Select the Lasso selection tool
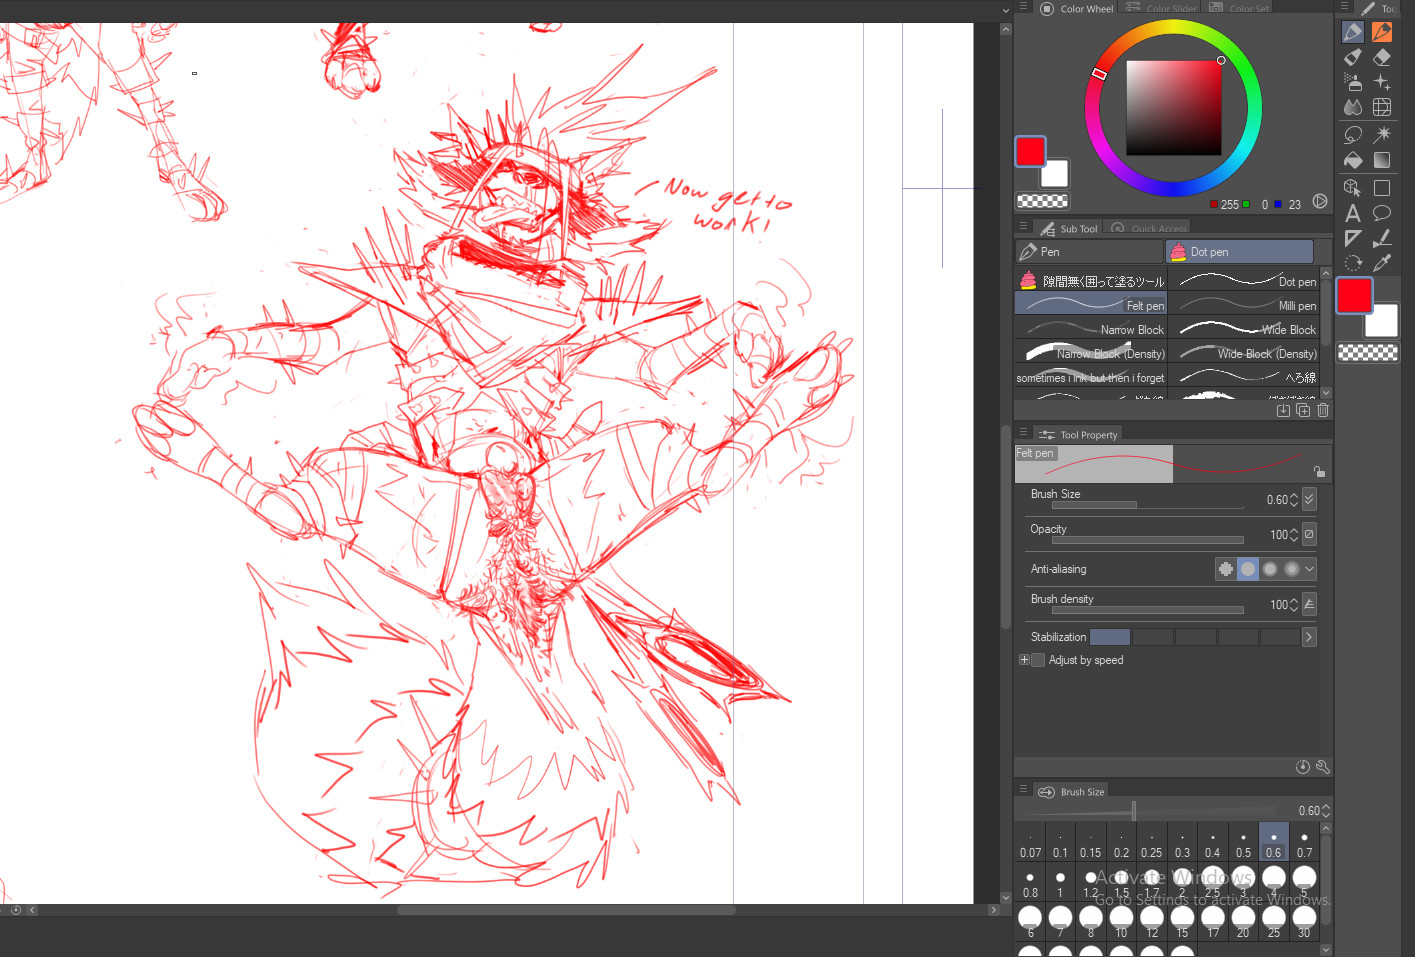 point(1353,134)
